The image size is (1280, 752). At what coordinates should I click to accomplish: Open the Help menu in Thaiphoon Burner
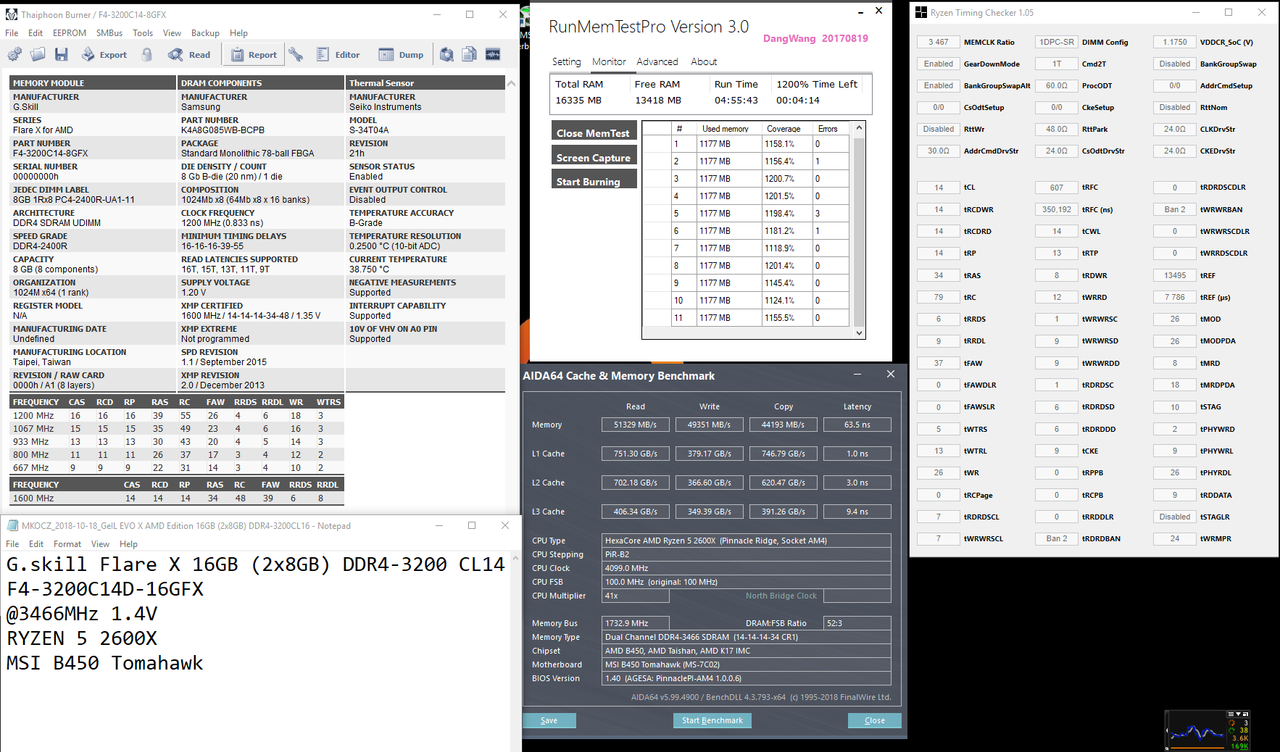238,33
